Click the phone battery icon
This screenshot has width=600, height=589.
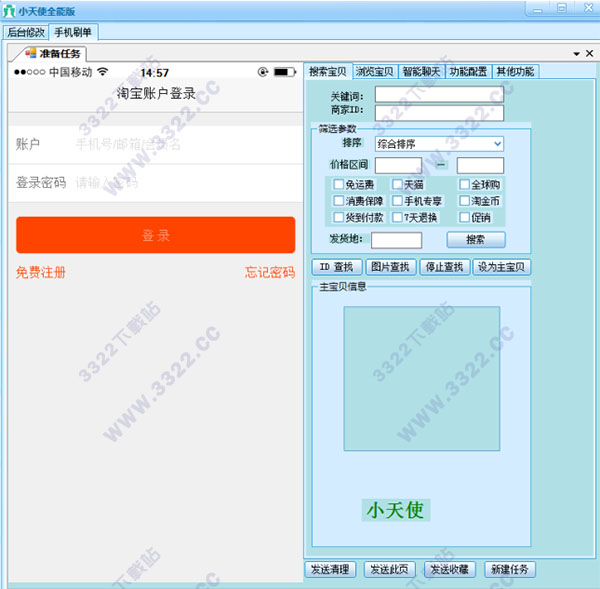285,72
